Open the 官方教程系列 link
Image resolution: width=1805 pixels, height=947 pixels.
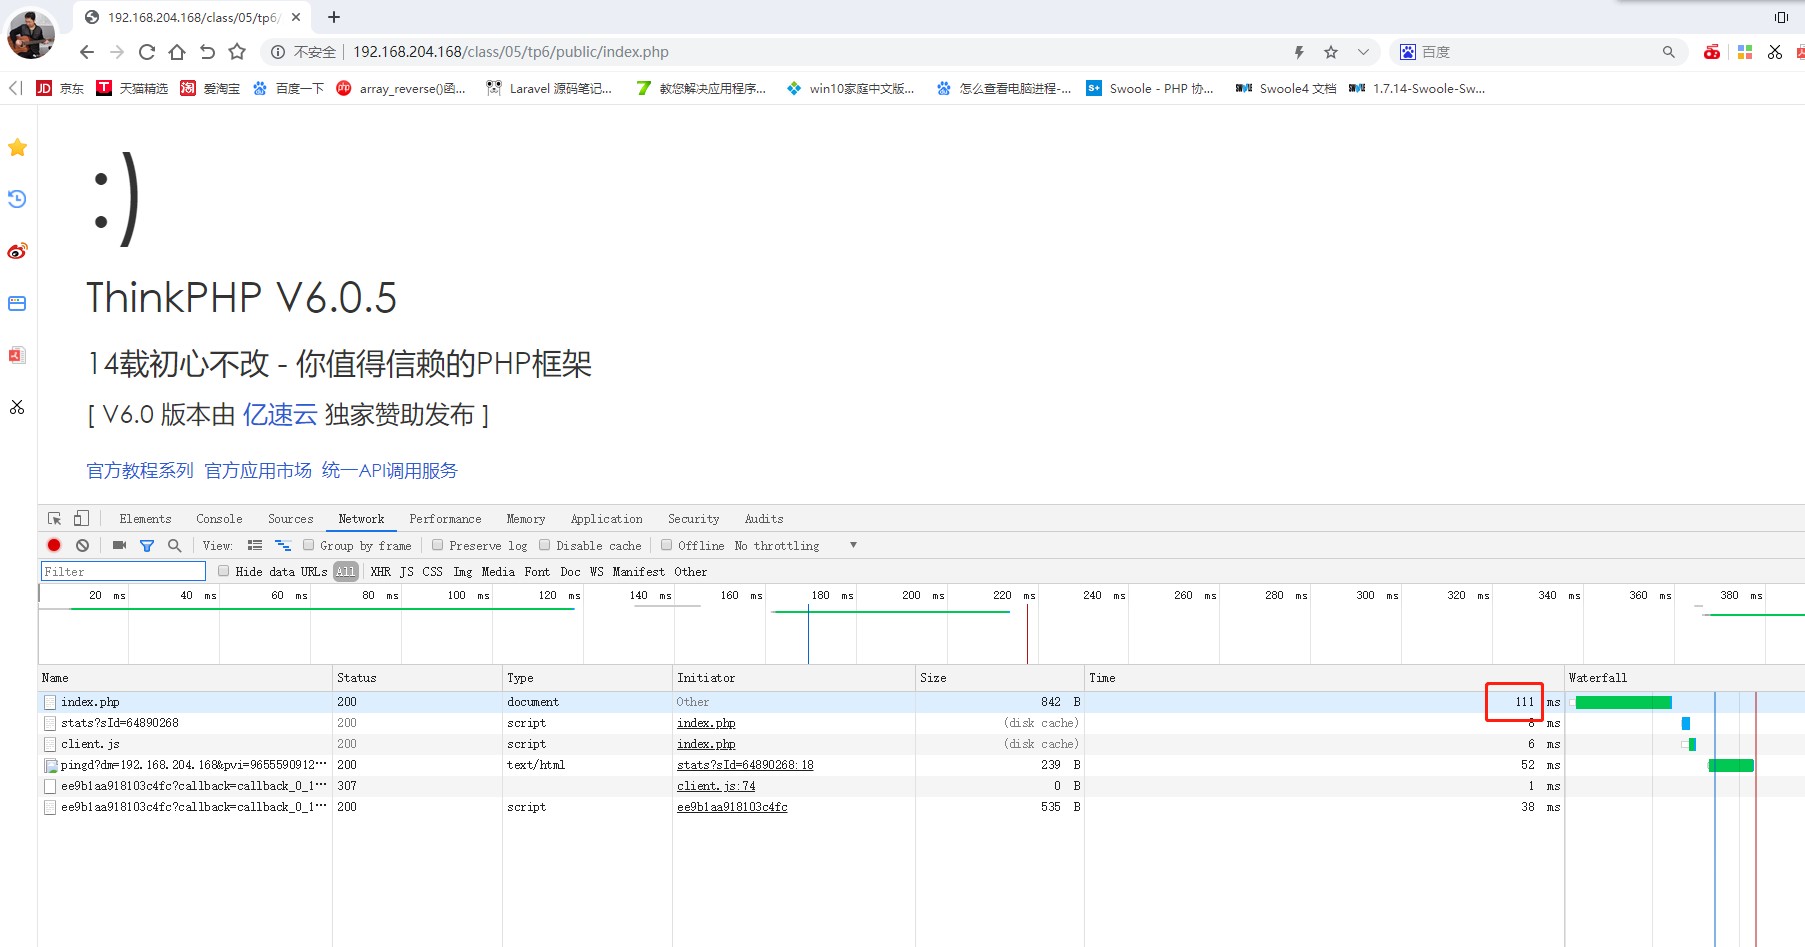click(140, 471)
